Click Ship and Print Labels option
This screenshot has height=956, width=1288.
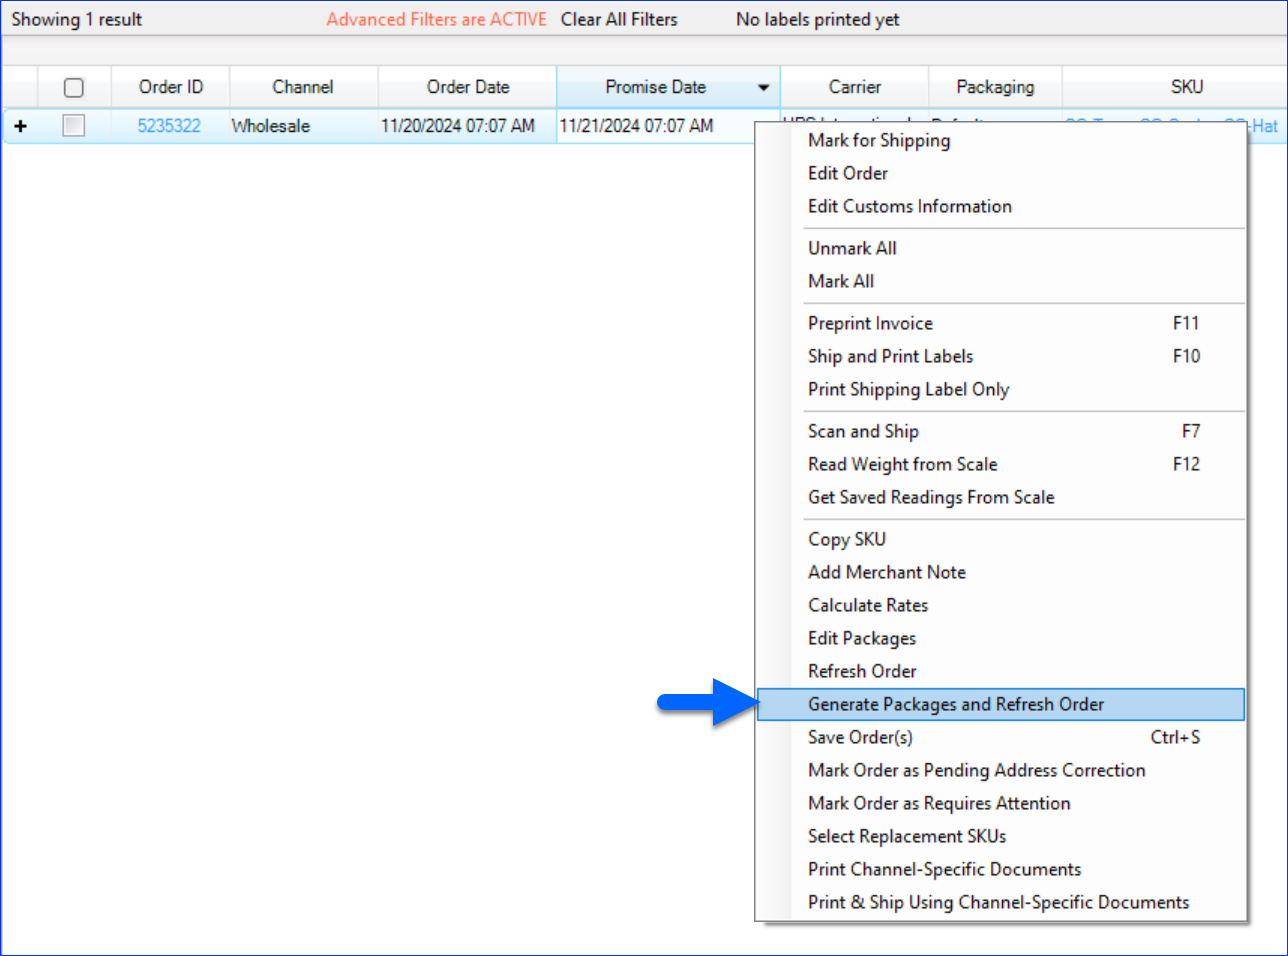(890, 356)
